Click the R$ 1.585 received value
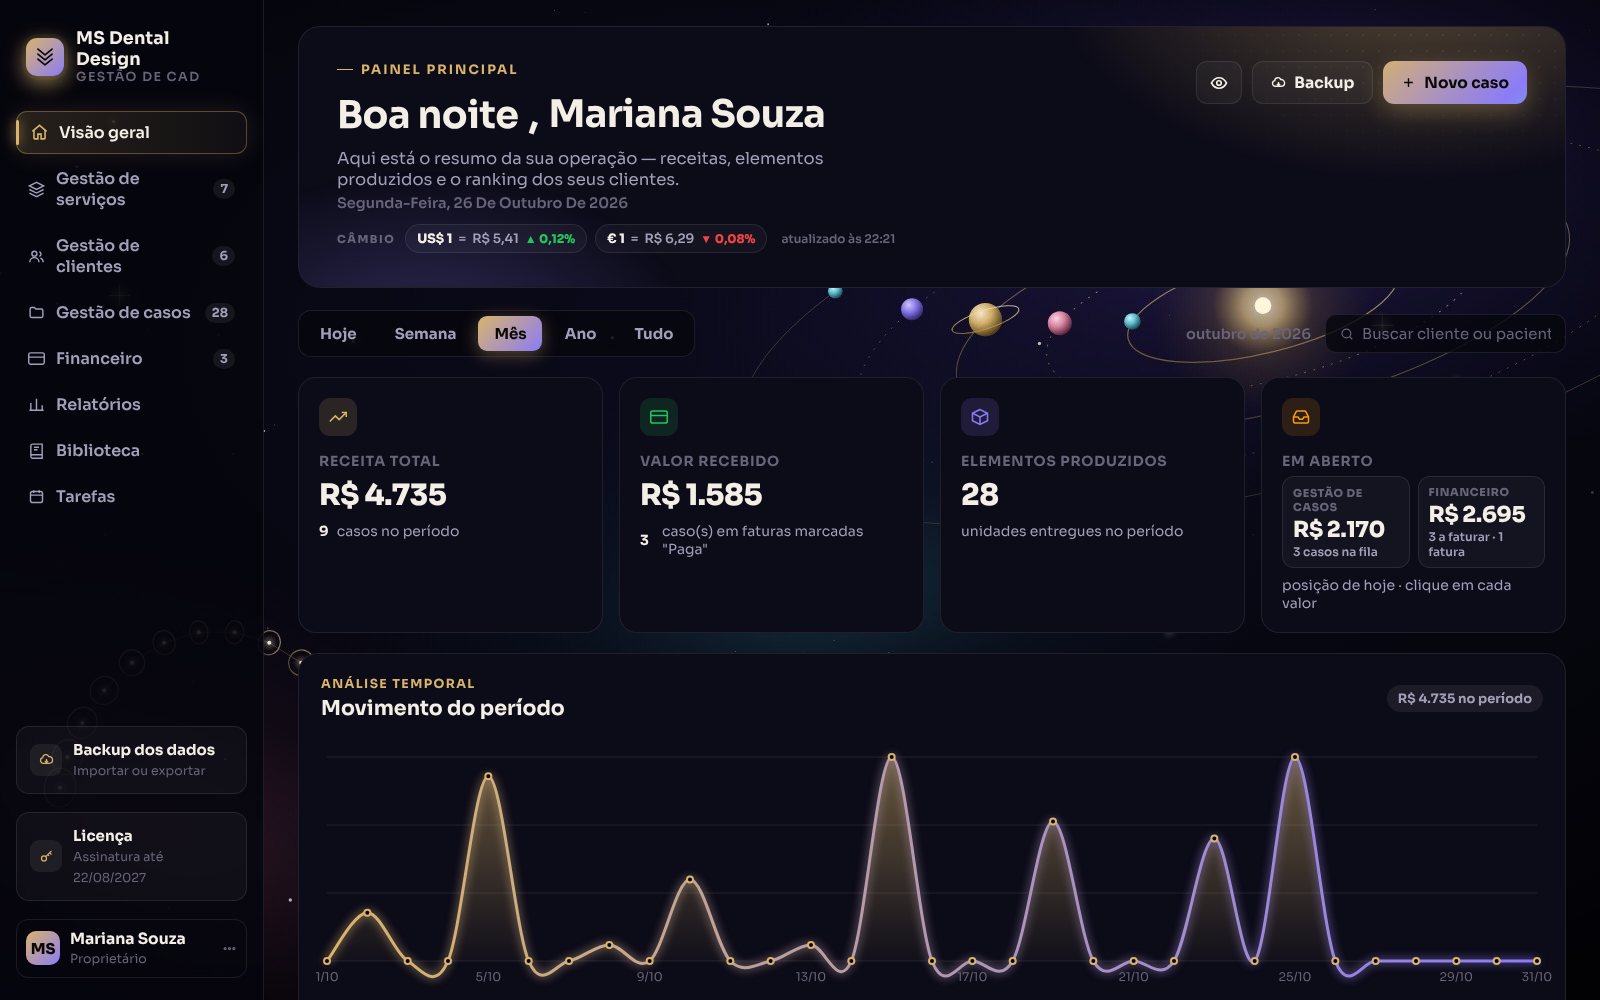This screenshot has height=1000, width=1600. 701,494
